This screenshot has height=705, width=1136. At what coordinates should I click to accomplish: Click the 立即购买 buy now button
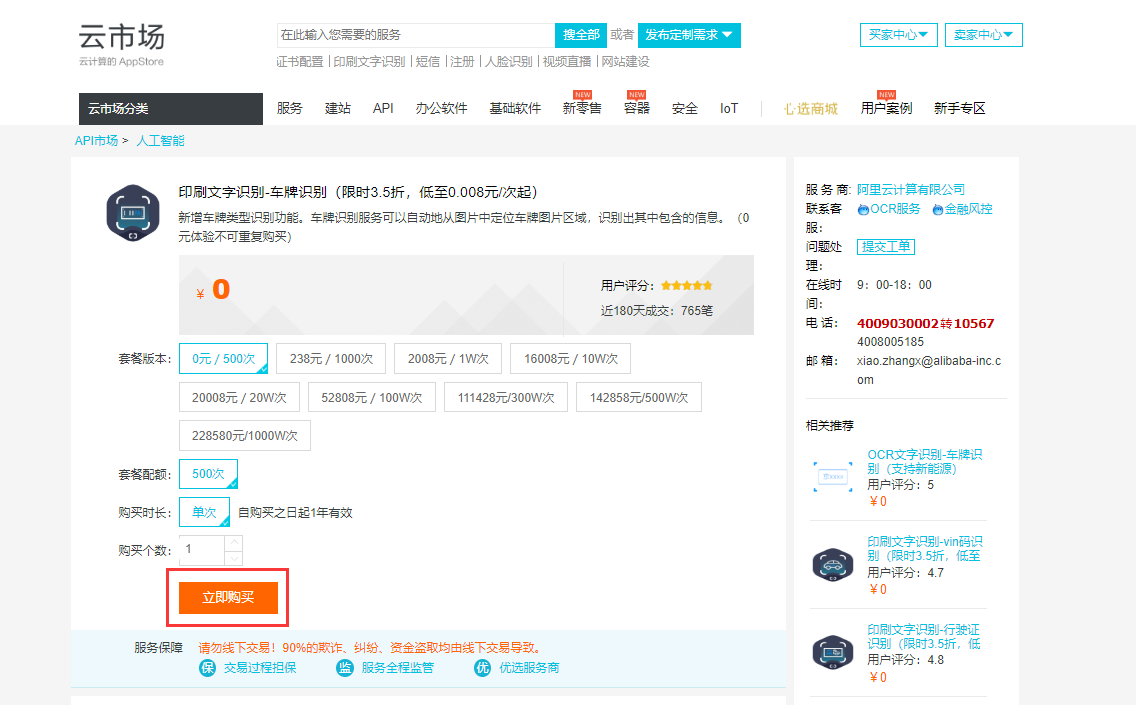(x=228, y=598)
